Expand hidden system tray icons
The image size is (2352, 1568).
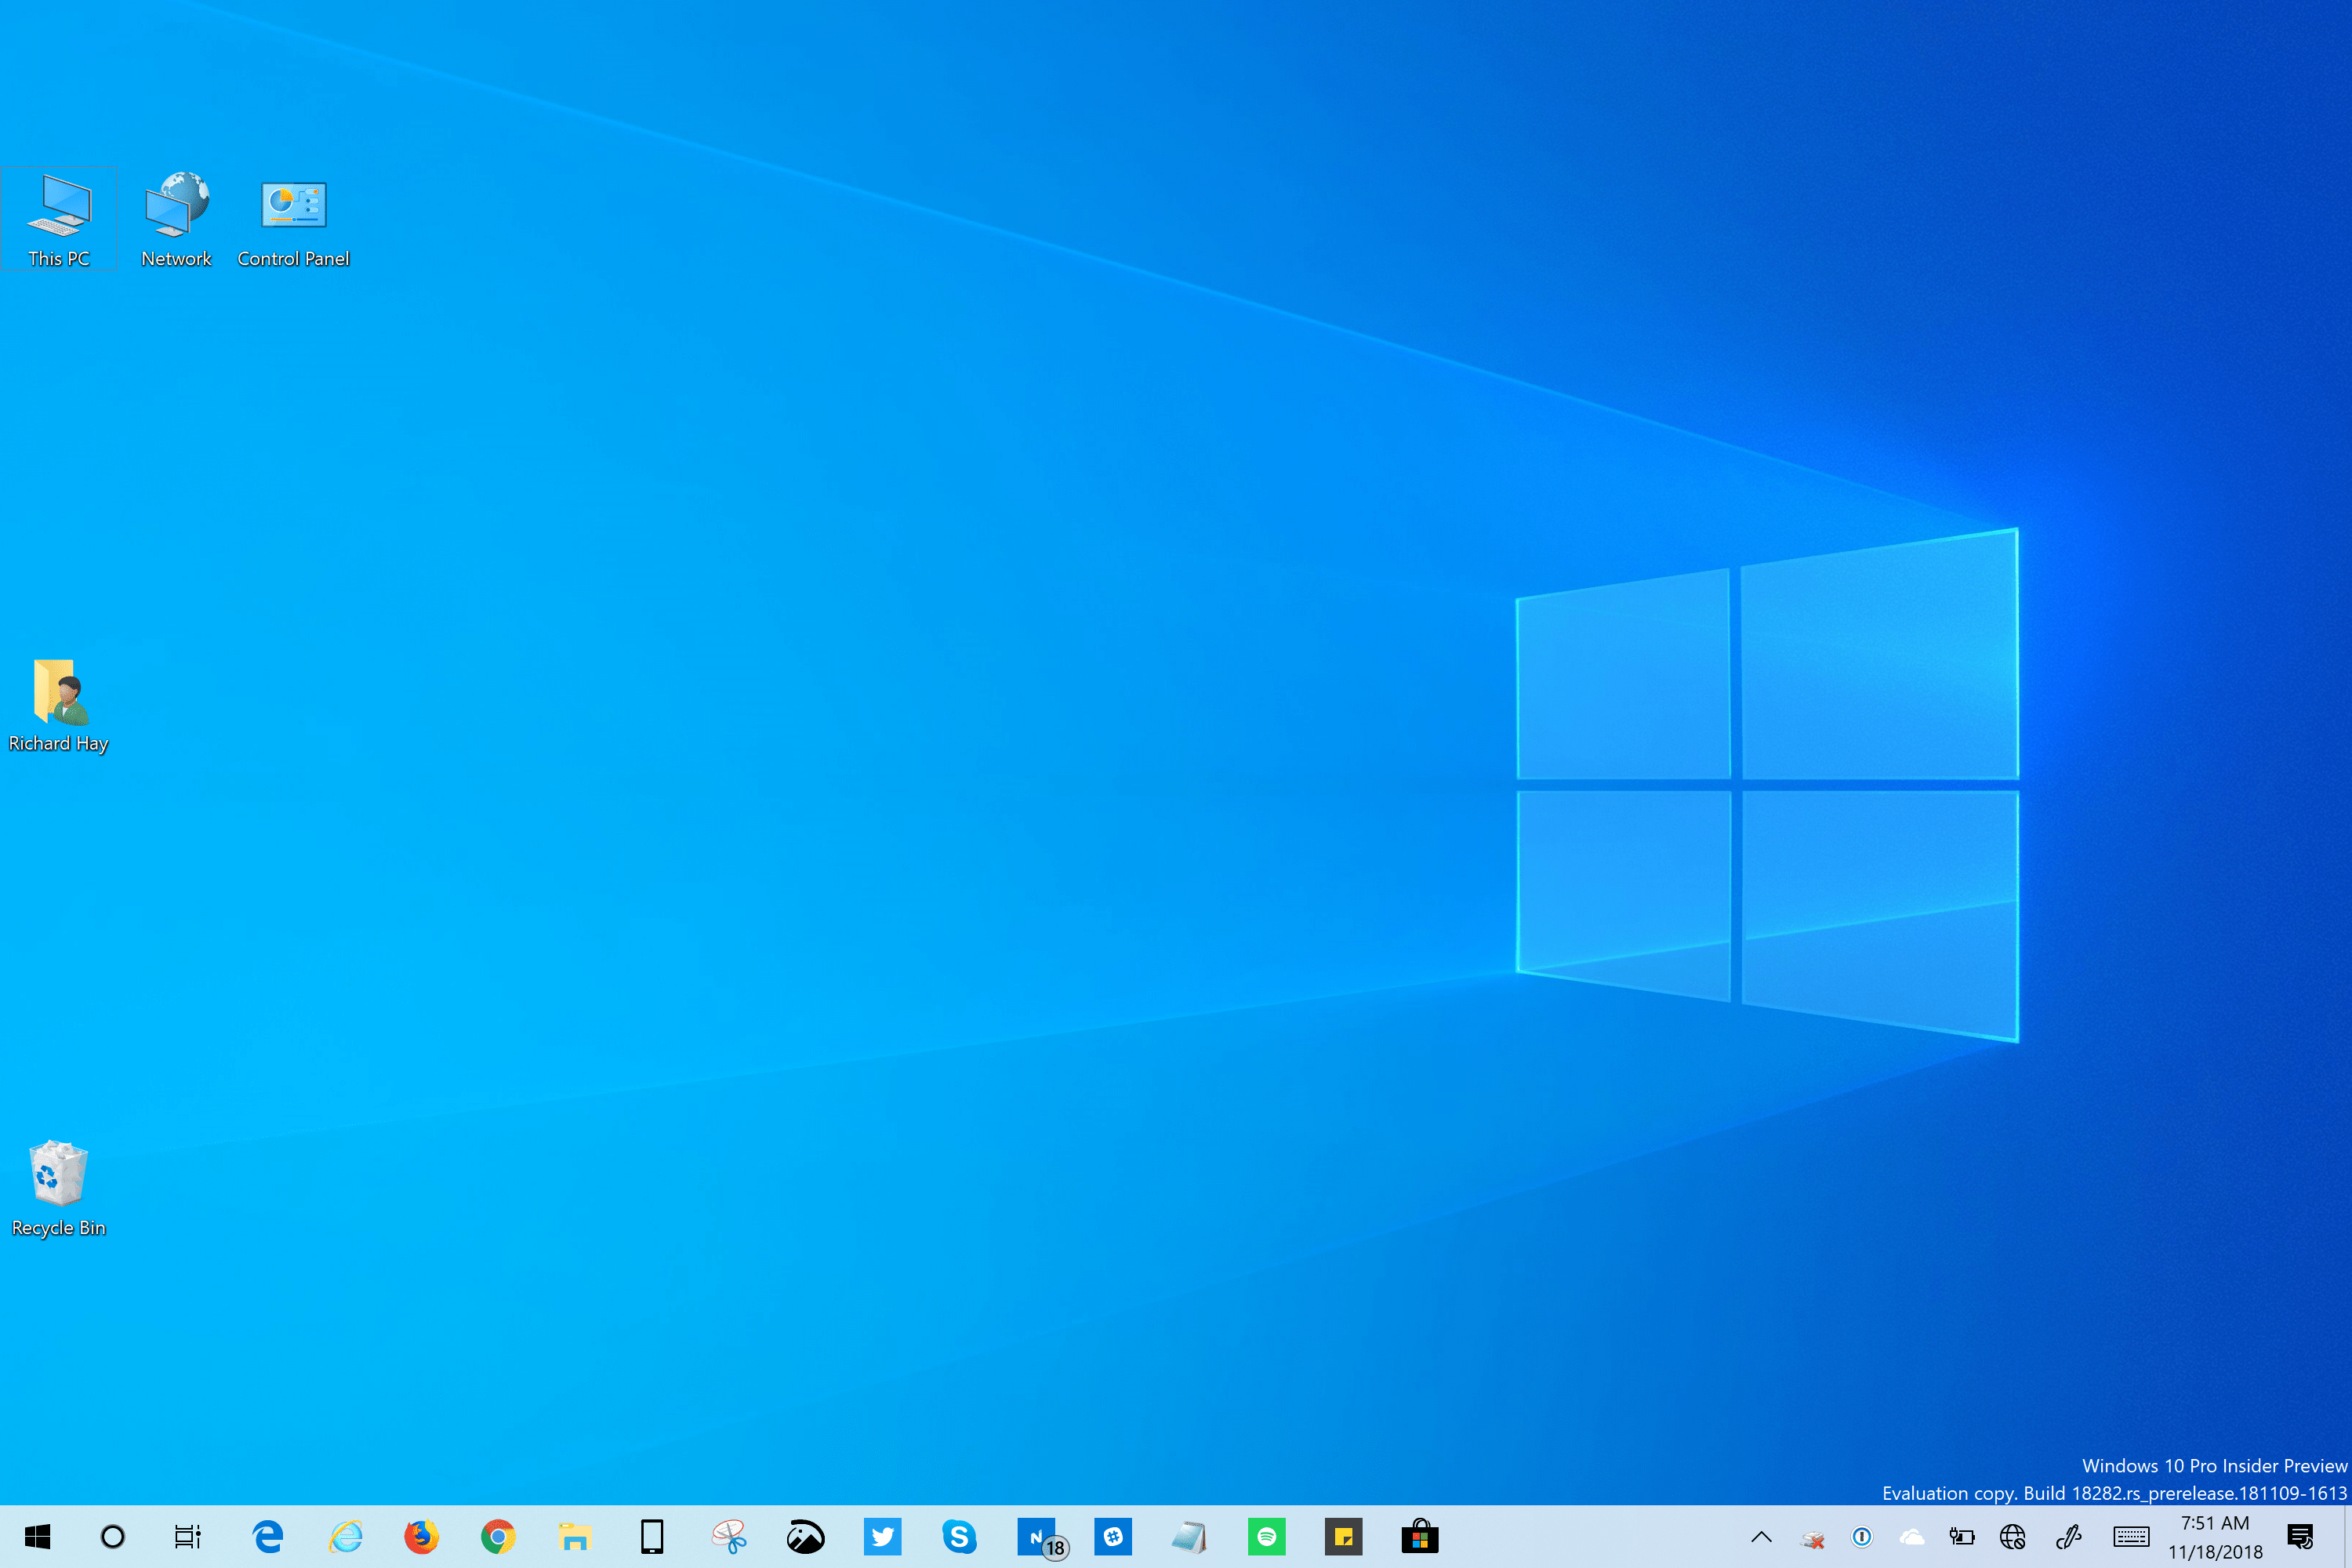1760,1537
